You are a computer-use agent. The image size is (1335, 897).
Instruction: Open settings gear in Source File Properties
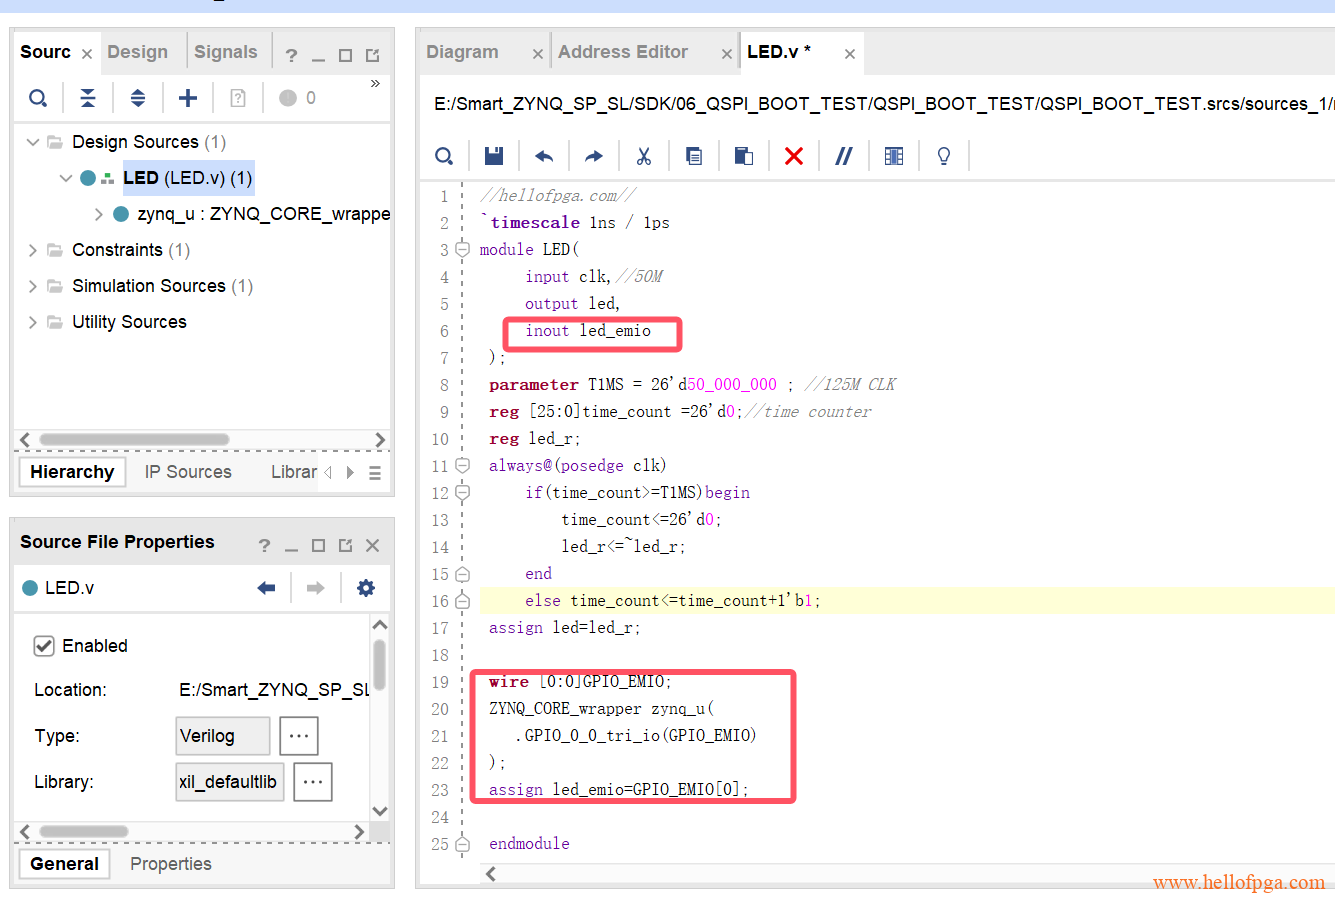click(x=366, y=588)
